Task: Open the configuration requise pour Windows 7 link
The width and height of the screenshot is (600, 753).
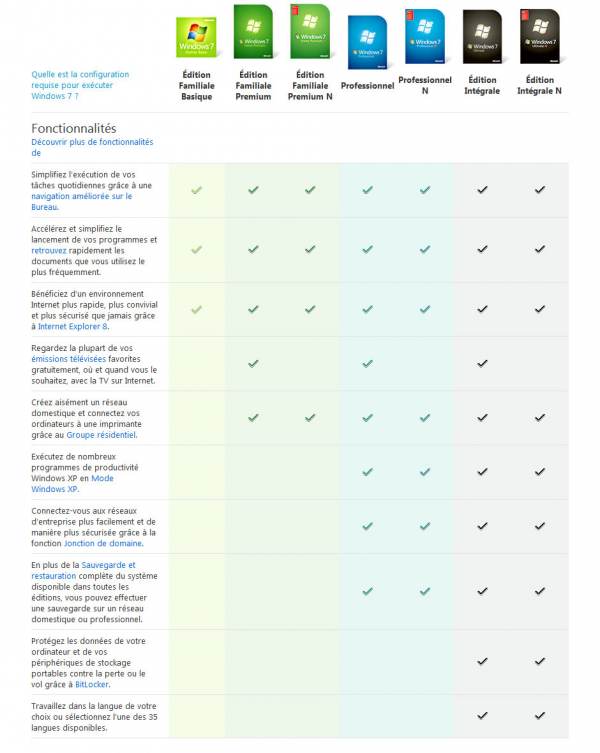Action: coord(80,85)
